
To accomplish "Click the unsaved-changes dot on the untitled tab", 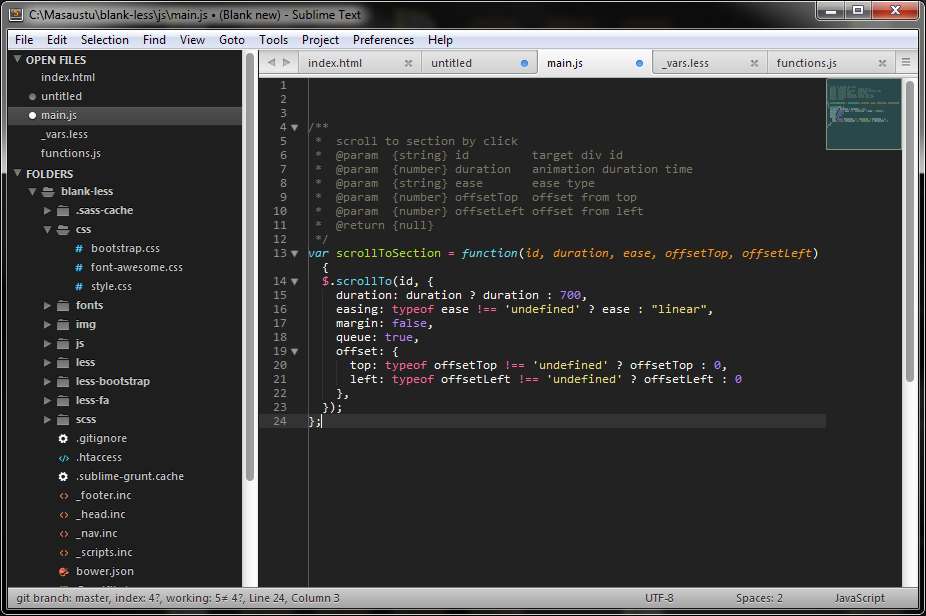I will (x=526, y=61).
